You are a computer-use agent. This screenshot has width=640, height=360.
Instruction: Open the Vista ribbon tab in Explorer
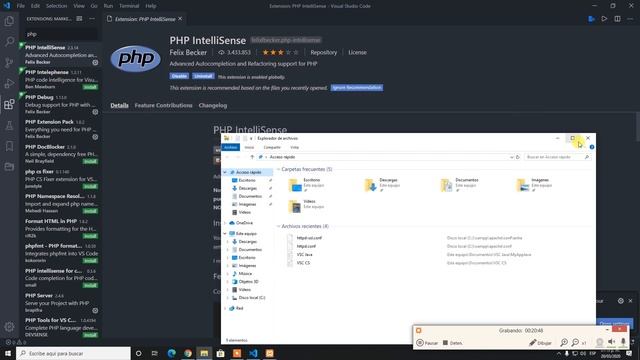294,147
